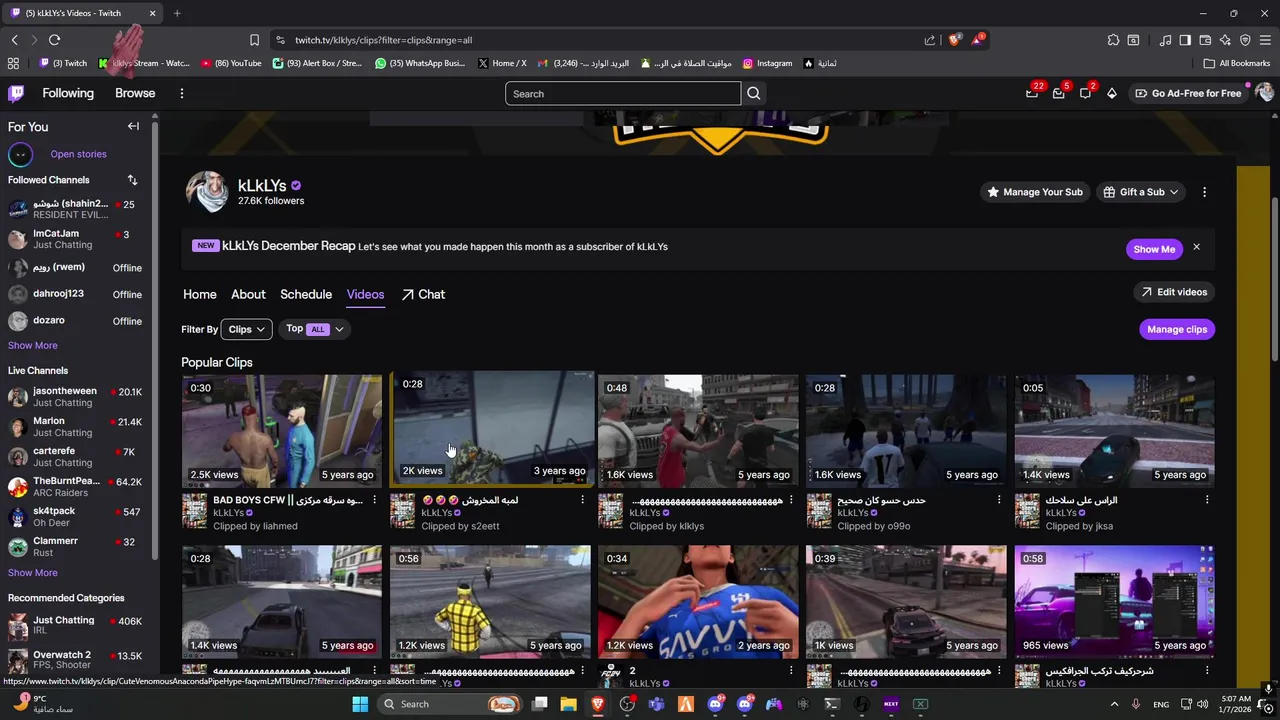Open the BAD BOYS CFW clip thumbnail
The width and height of the screenshot is (1280, 720).
click(282, 430)
